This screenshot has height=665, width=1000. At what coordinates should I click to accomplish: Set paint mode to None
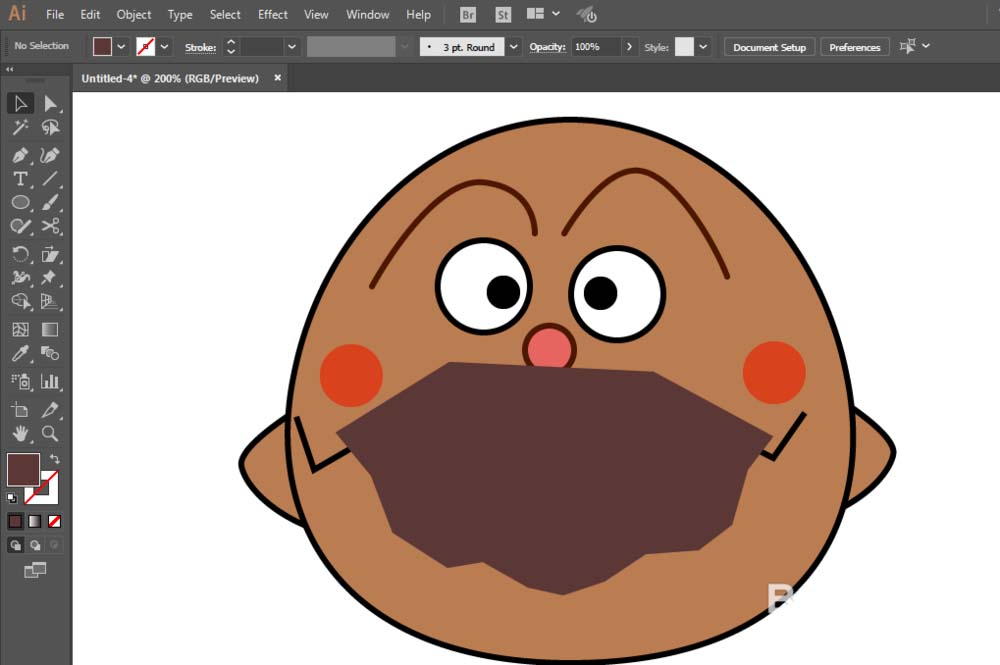(55, 521)
